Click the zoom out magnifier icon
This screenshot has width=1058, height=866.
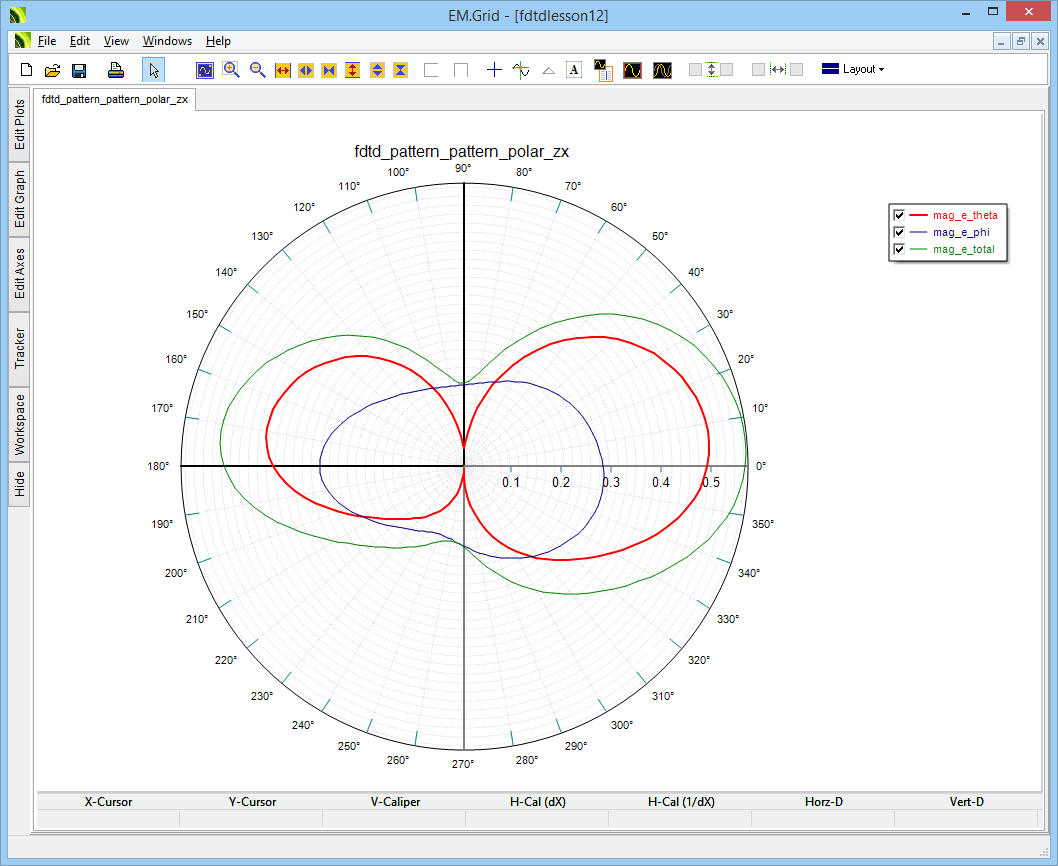(x=257, y=70)
